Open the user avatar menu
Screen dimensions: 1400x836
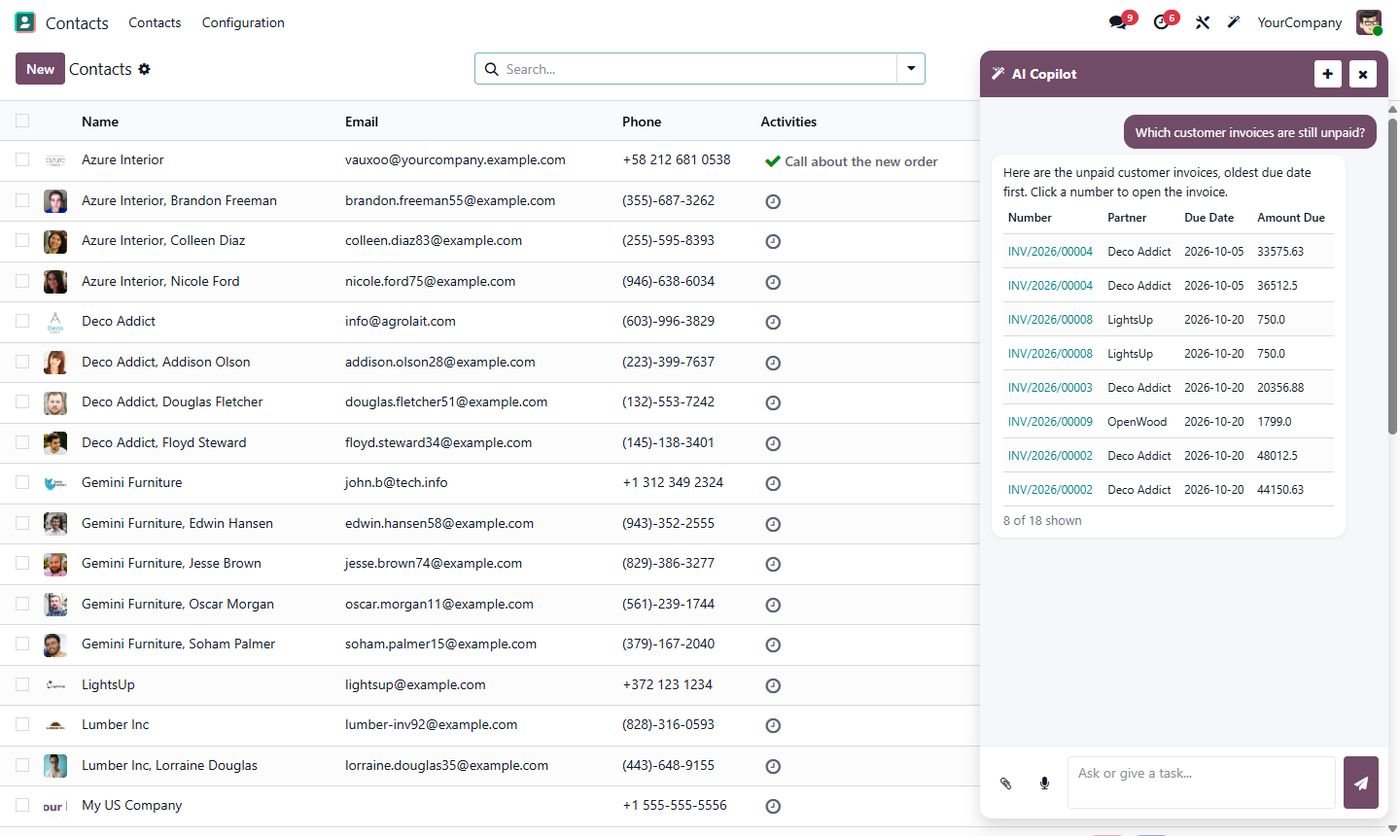[1368, 22]
